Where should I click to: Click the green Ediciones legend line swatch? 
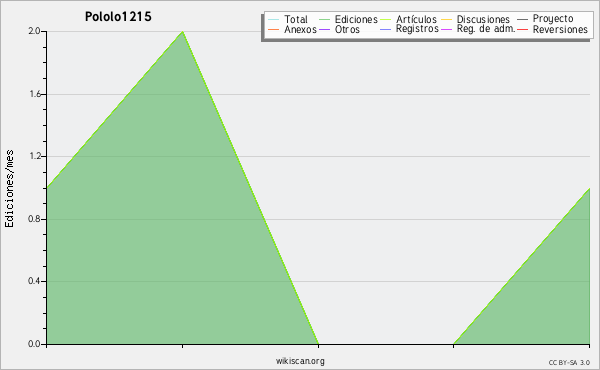[x=324, y=20]
